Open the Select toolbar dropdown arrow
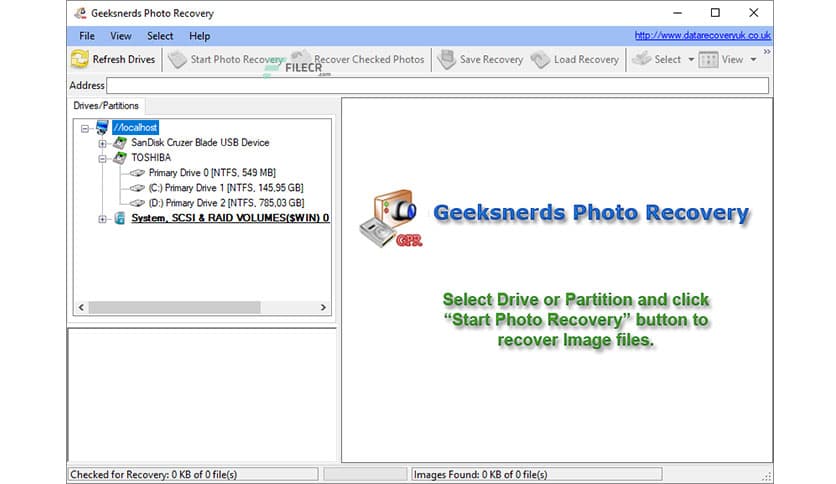836x484 pixels. [x=691, y=59]
